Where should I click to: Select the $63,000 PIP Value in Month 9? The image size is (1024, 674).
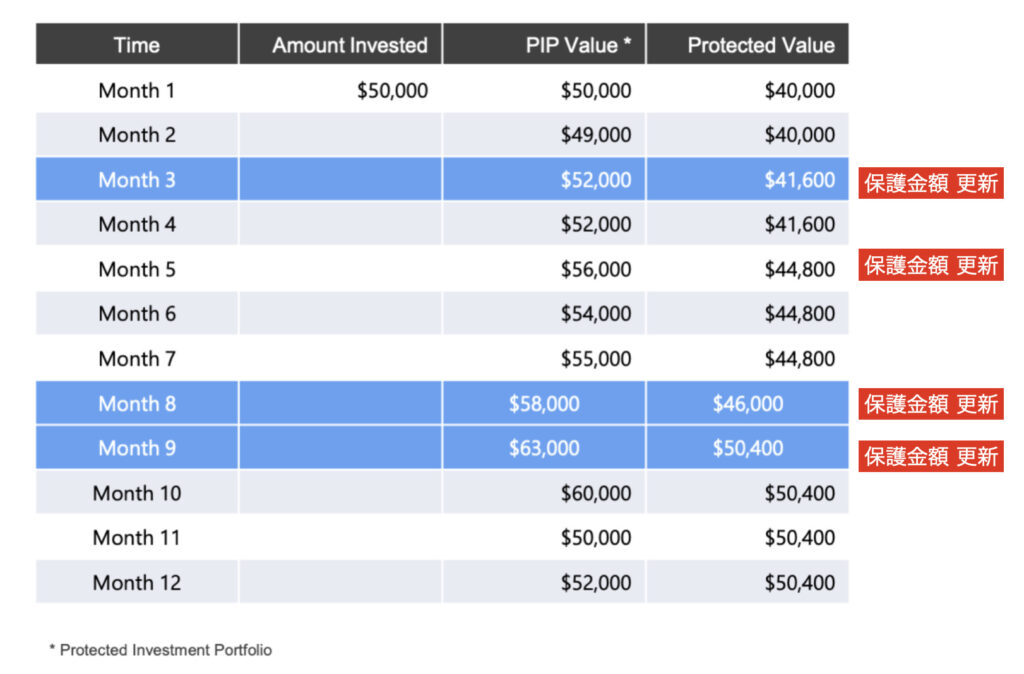(x=544, y=448)
